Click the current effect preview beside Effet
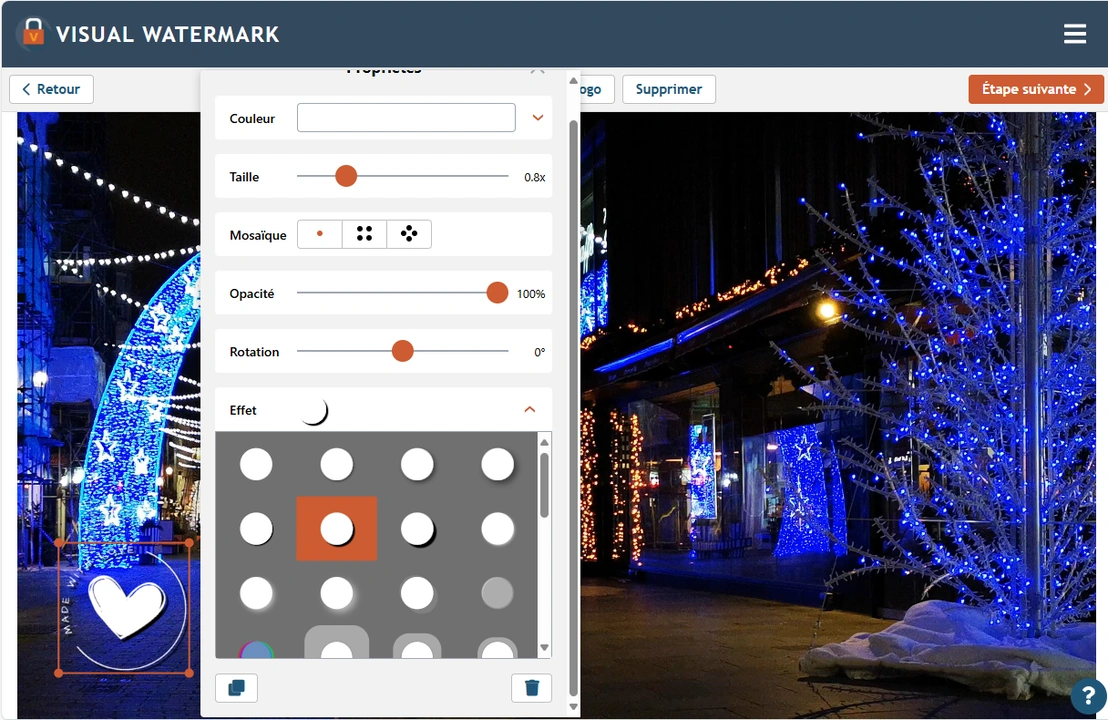The image size is (1108, 720). point(313,411)
